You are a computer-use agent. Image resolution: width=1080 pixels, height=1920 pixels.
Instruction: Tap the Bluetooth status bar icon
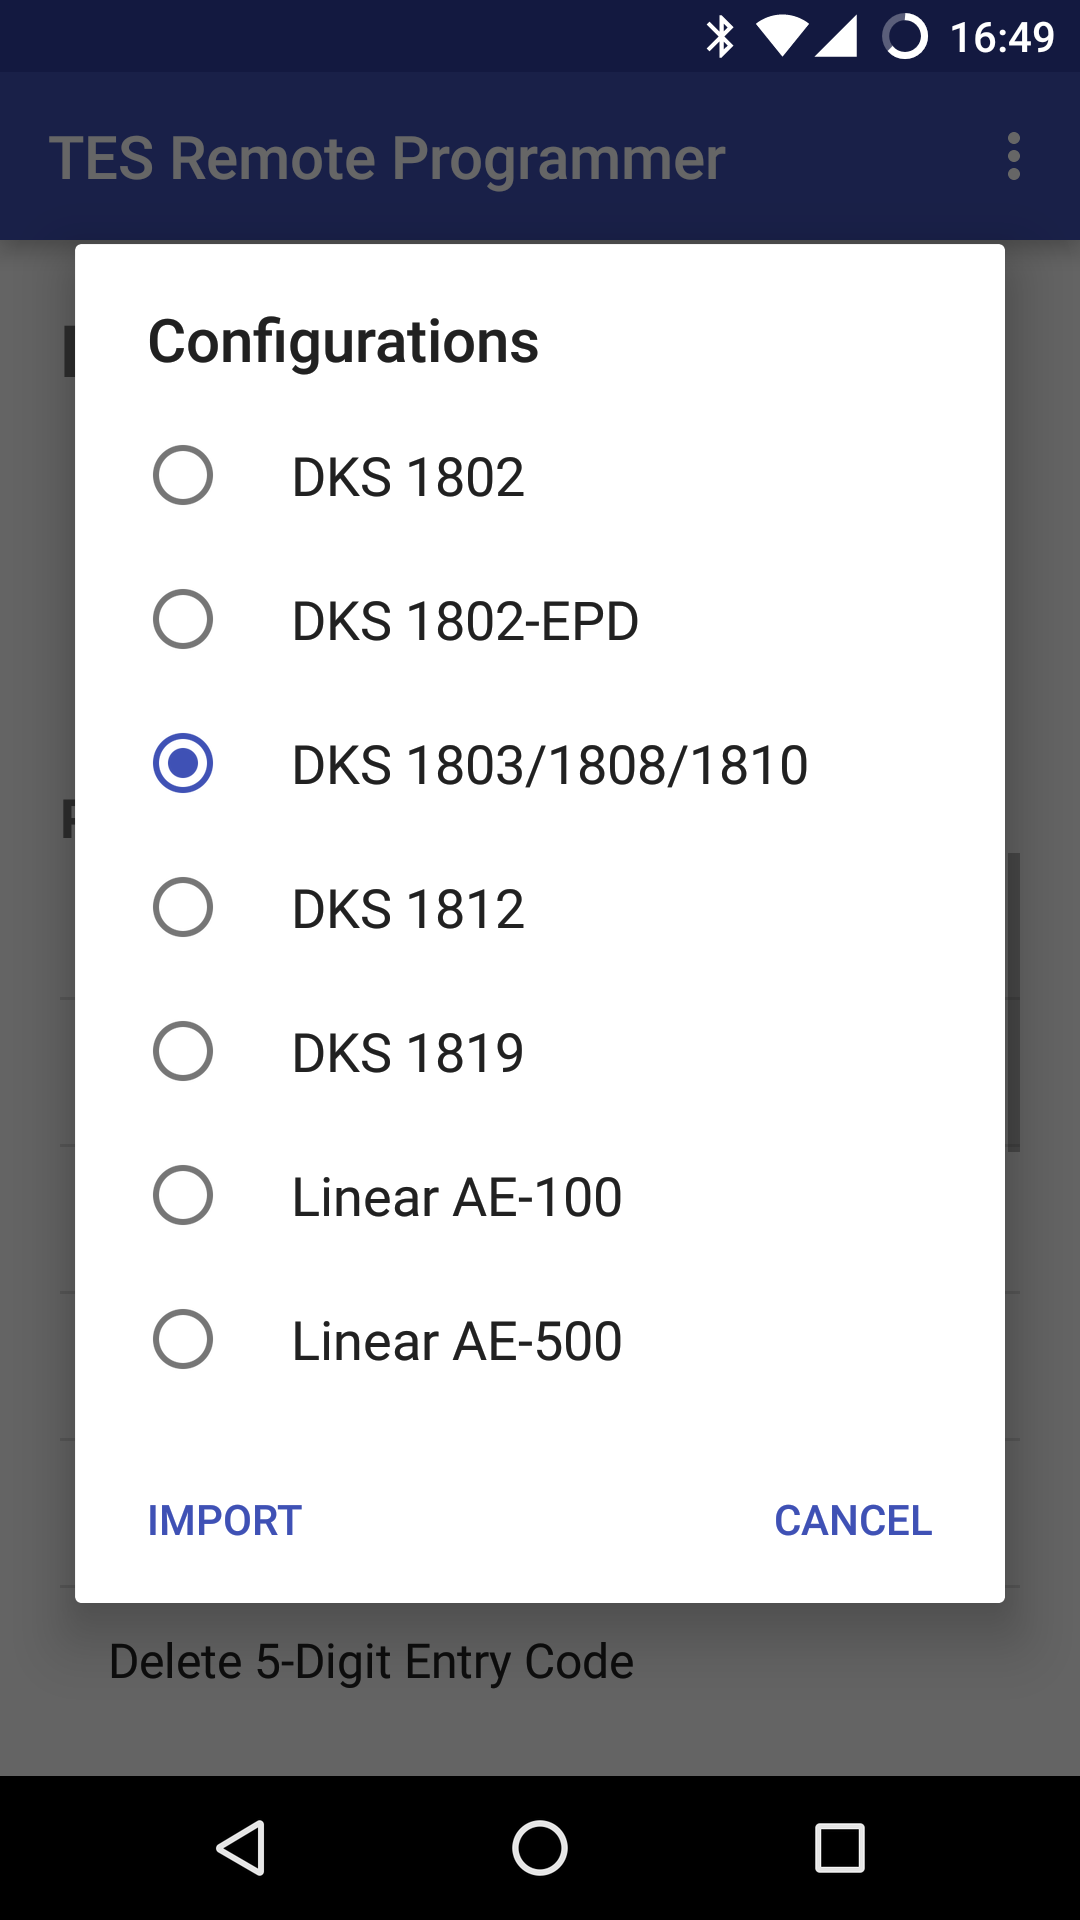coord(720,37)
